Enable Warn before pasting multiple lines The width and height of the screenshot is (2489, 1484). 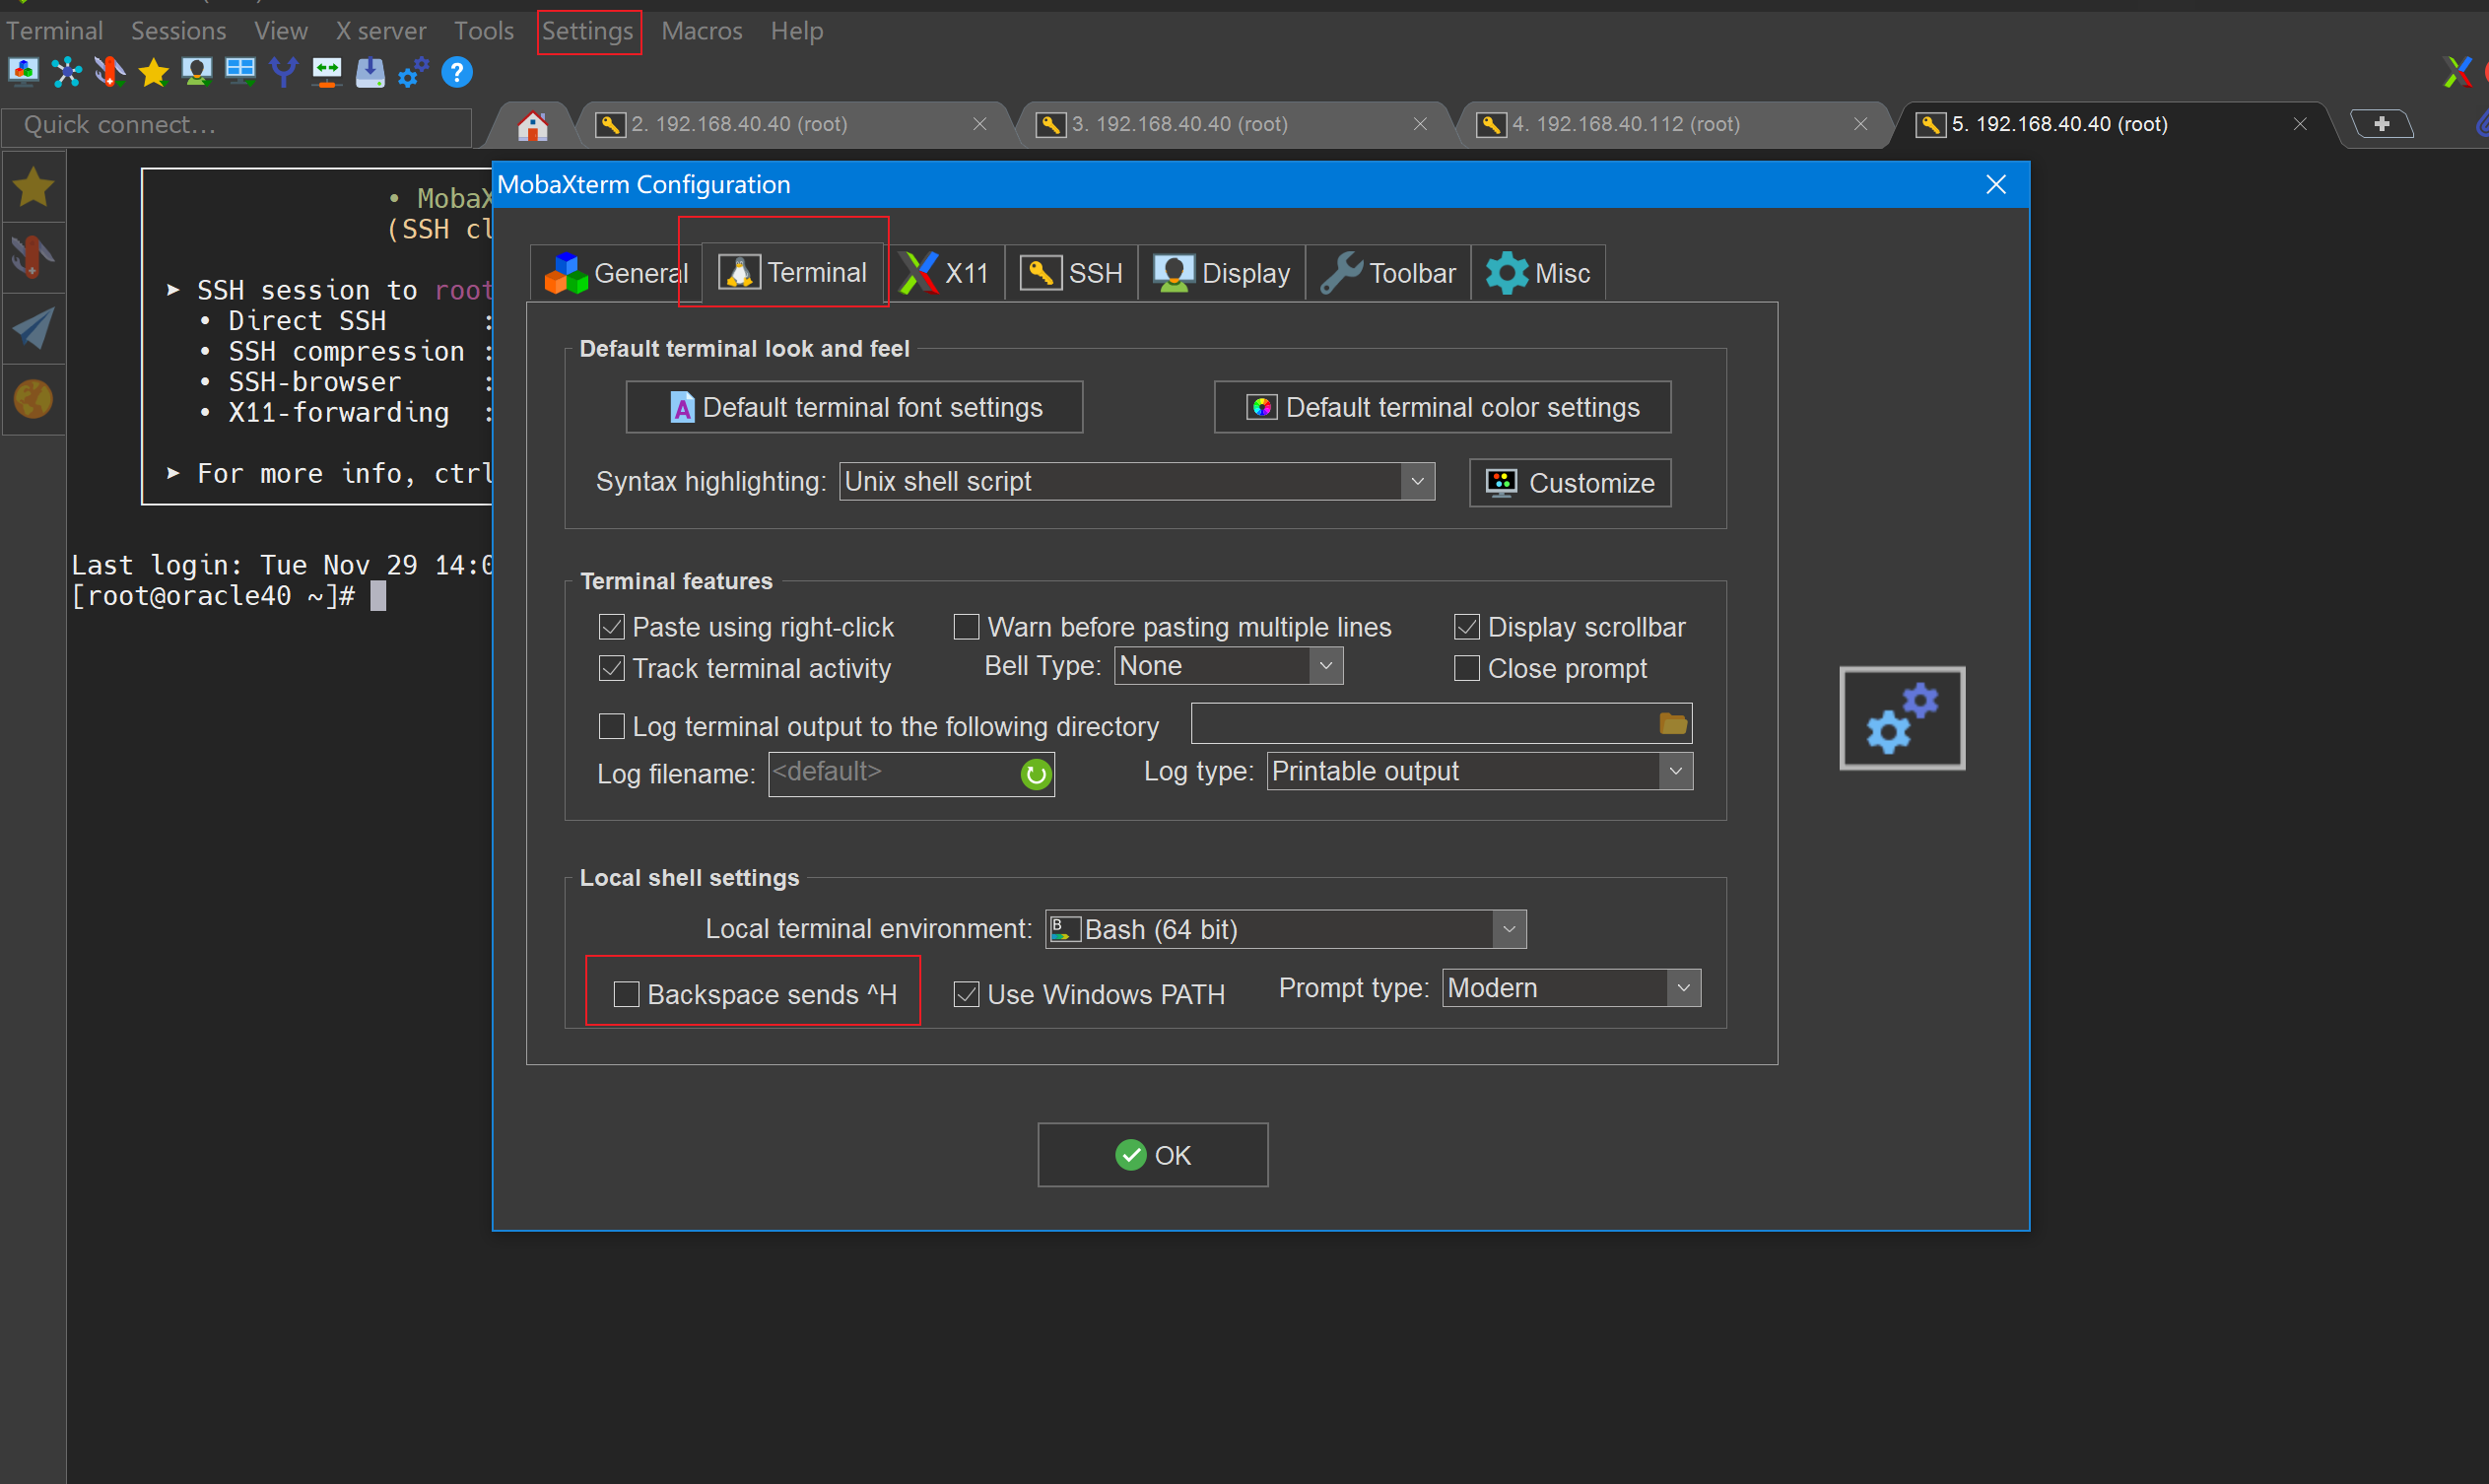coord(966,627)
